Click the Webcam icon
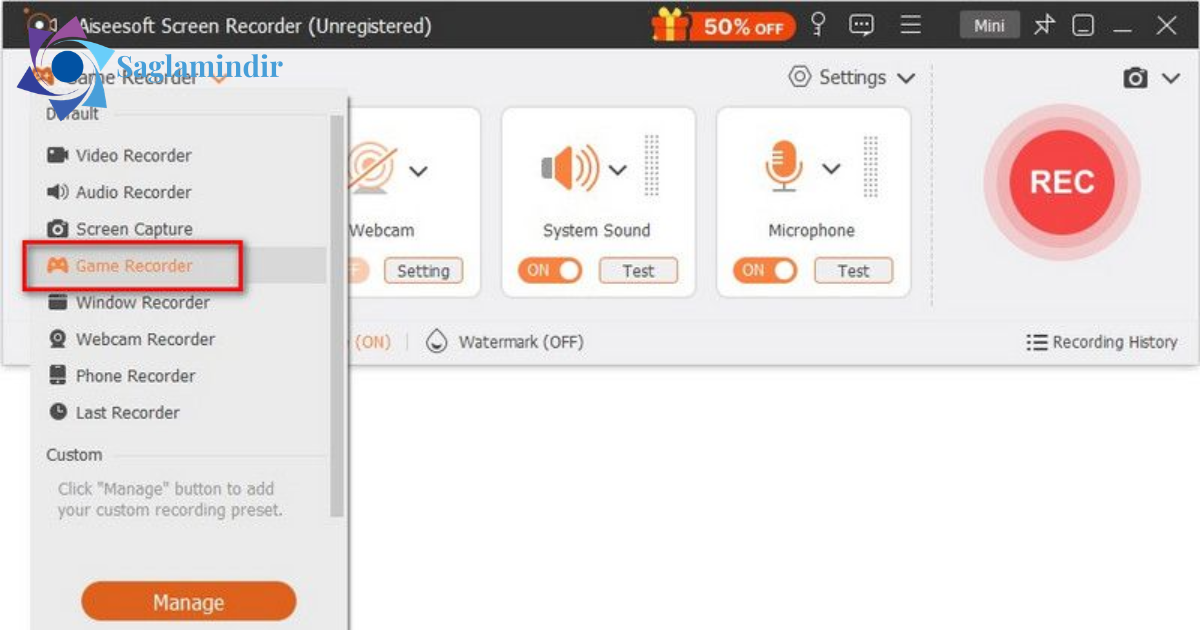The image size is (1200, 630). coord(374,168)
